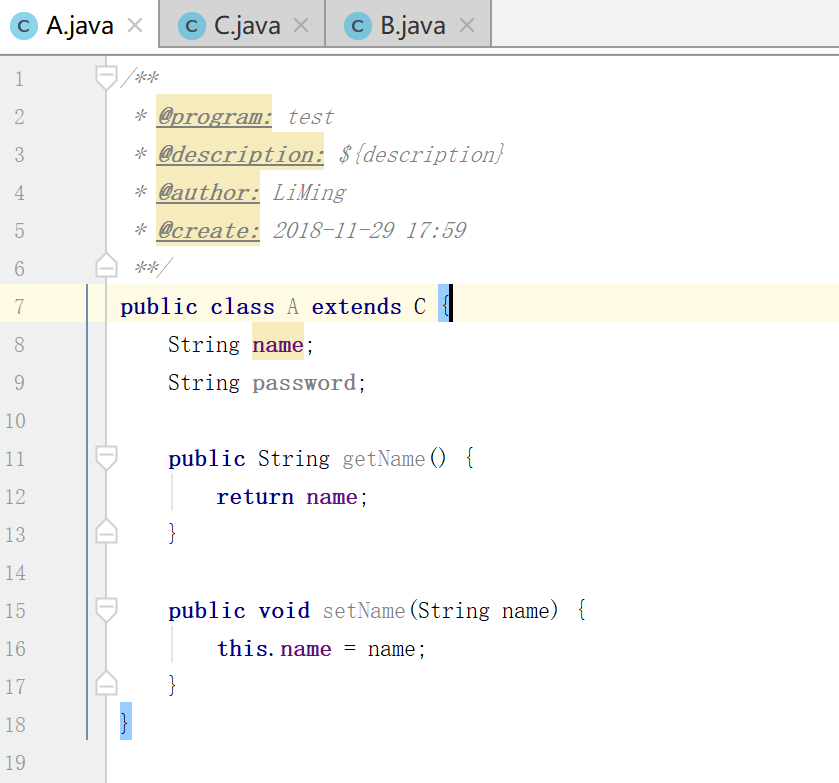Place cursor on the highlighted name field
The image size is (839, 783).
click(277, 344)
